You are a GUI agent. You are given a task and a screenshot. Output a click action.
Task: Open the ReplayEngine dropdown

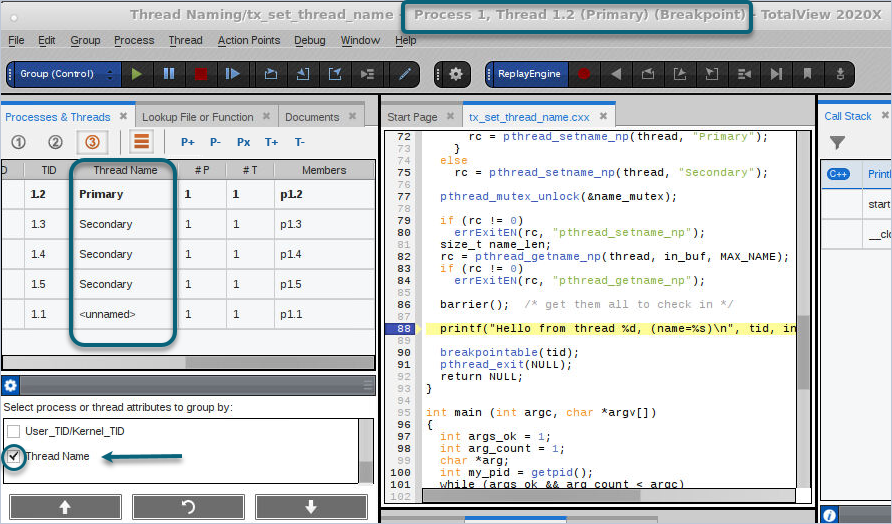coord(529,74)
